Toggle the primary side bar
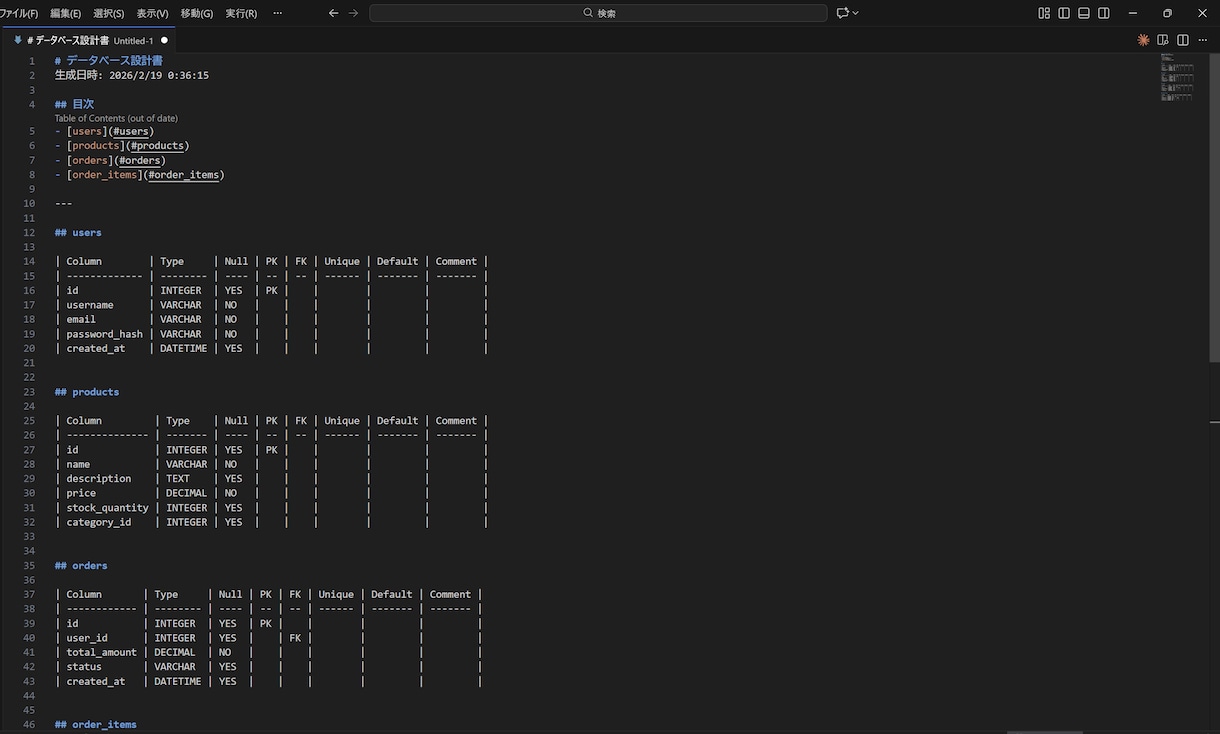Screen dimensions: 1220x734 tap(1064, 13)
